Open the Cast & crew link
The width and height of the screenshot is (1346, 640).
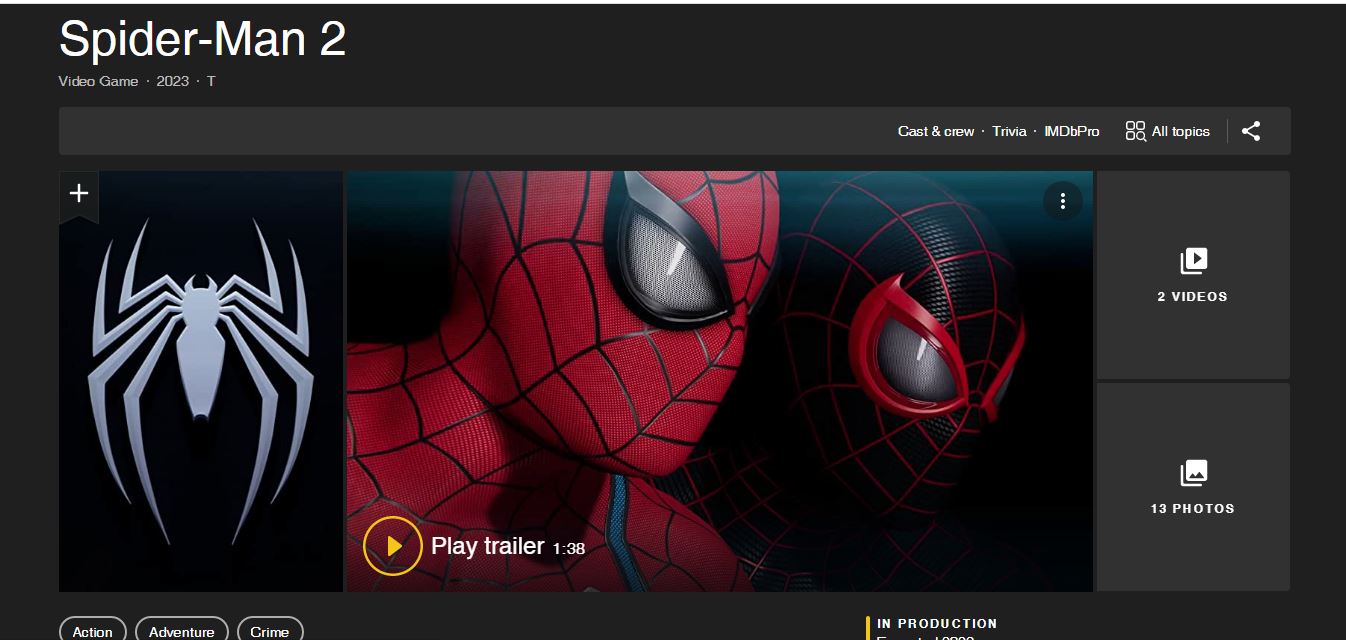pyautogui.click(x=936, y=131)
